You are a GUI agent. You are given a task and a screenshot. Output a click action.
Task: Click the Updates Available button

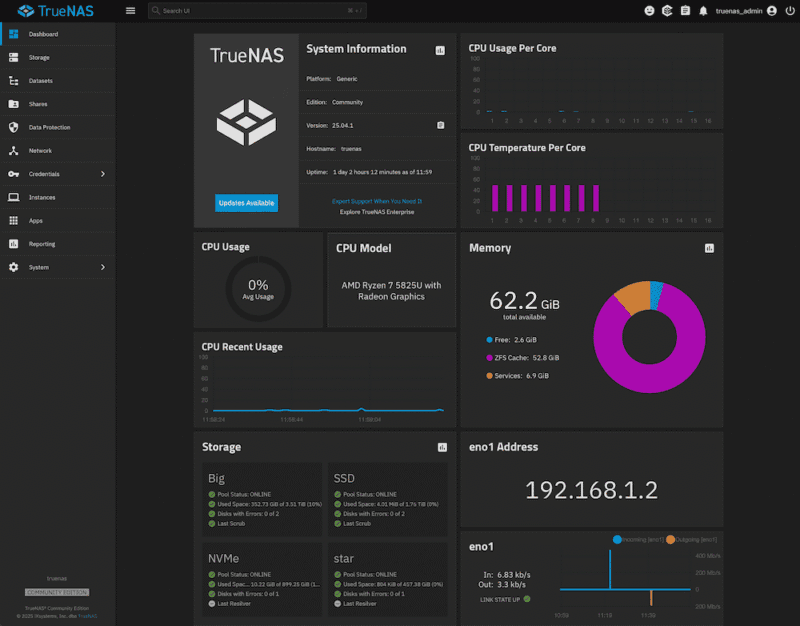(246, 203)
